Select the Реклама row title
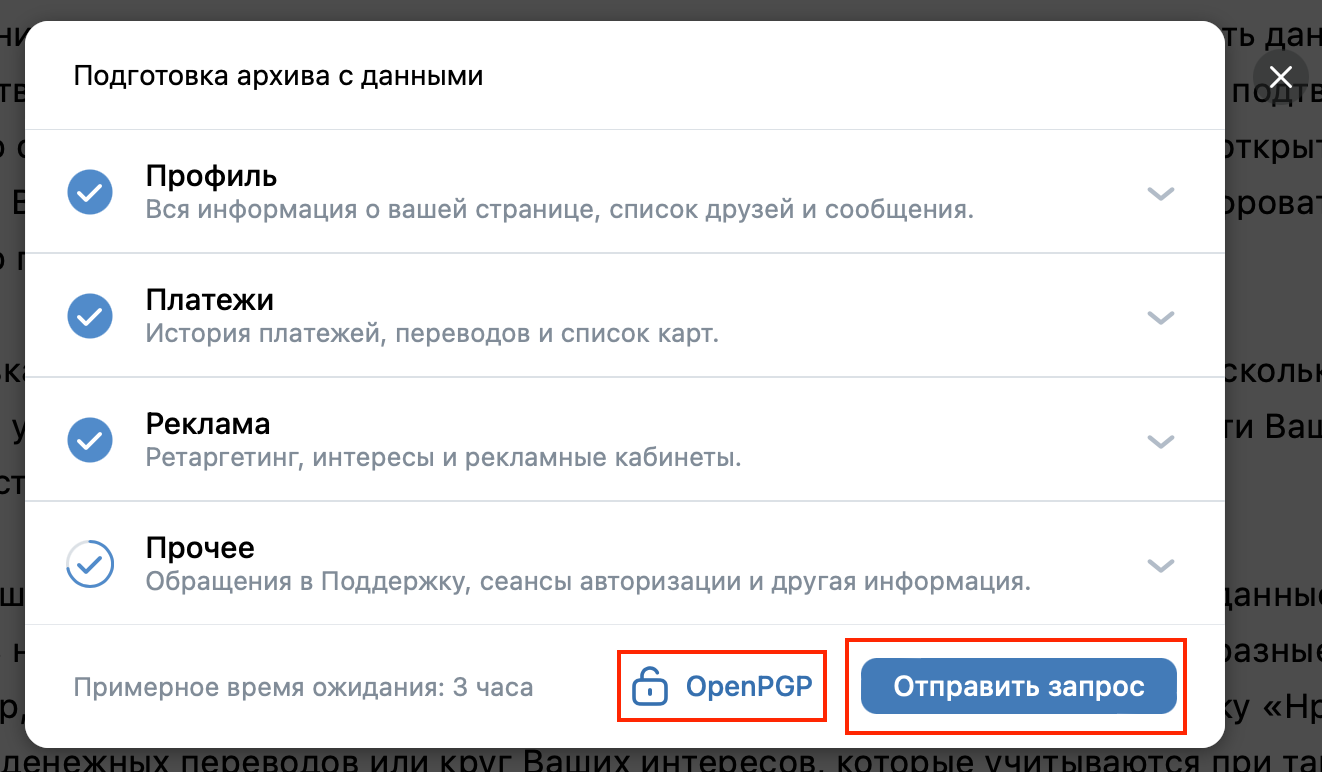Viewport: 1322px width, 772px height. click(x=208, y=424)
